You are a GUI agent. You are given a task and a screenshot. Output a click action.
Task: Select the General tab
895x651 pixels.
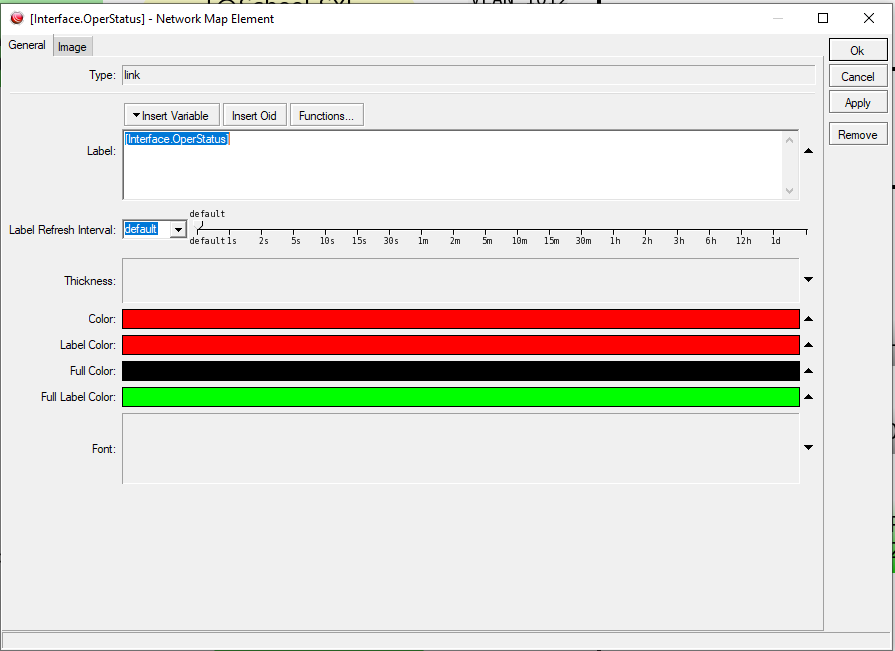(27, 45)
